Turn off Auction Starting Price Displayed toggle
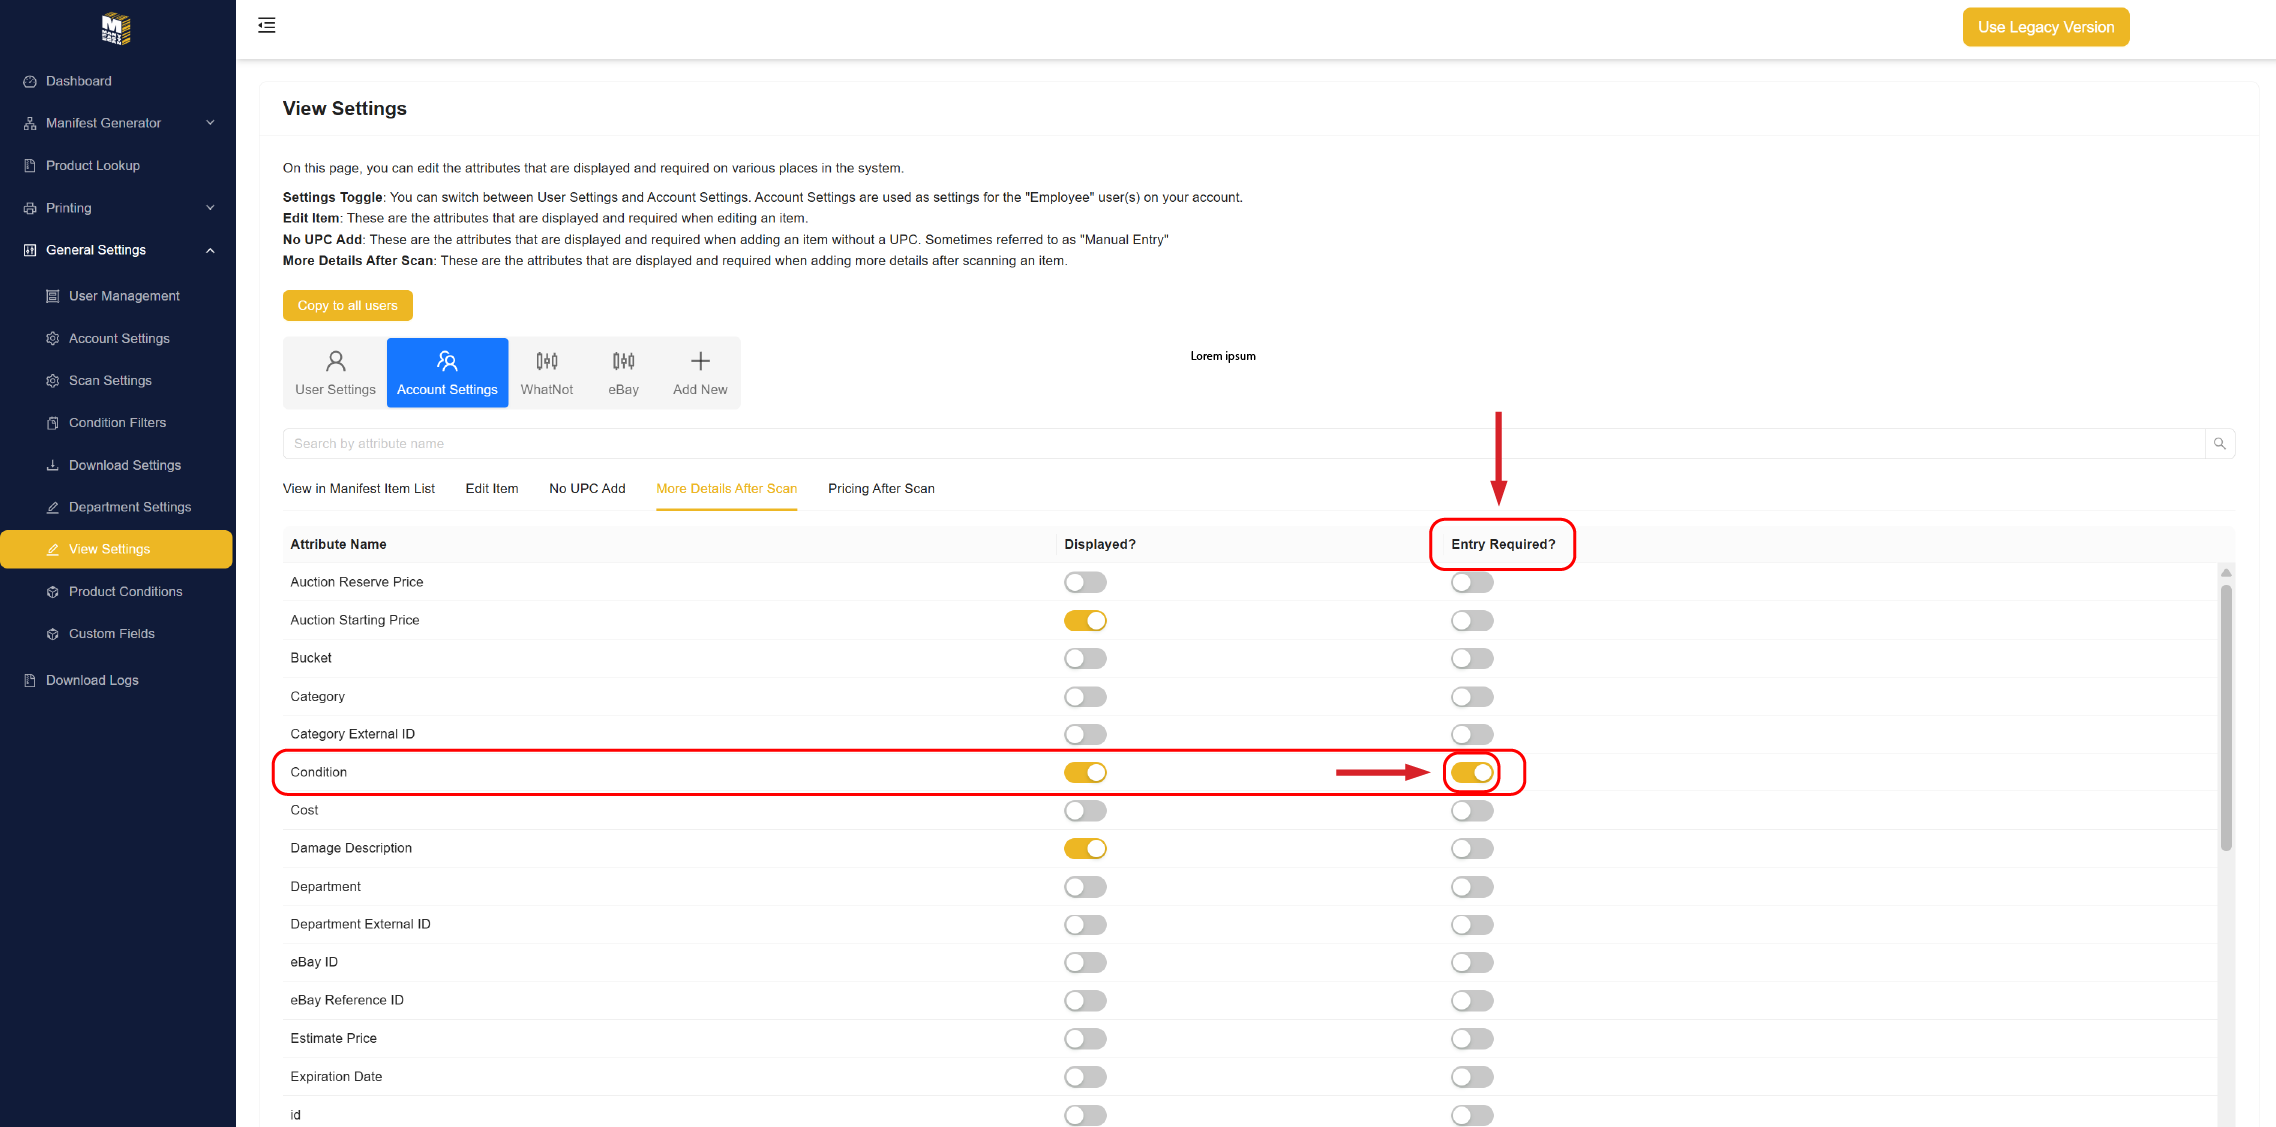 (1085, 620)
